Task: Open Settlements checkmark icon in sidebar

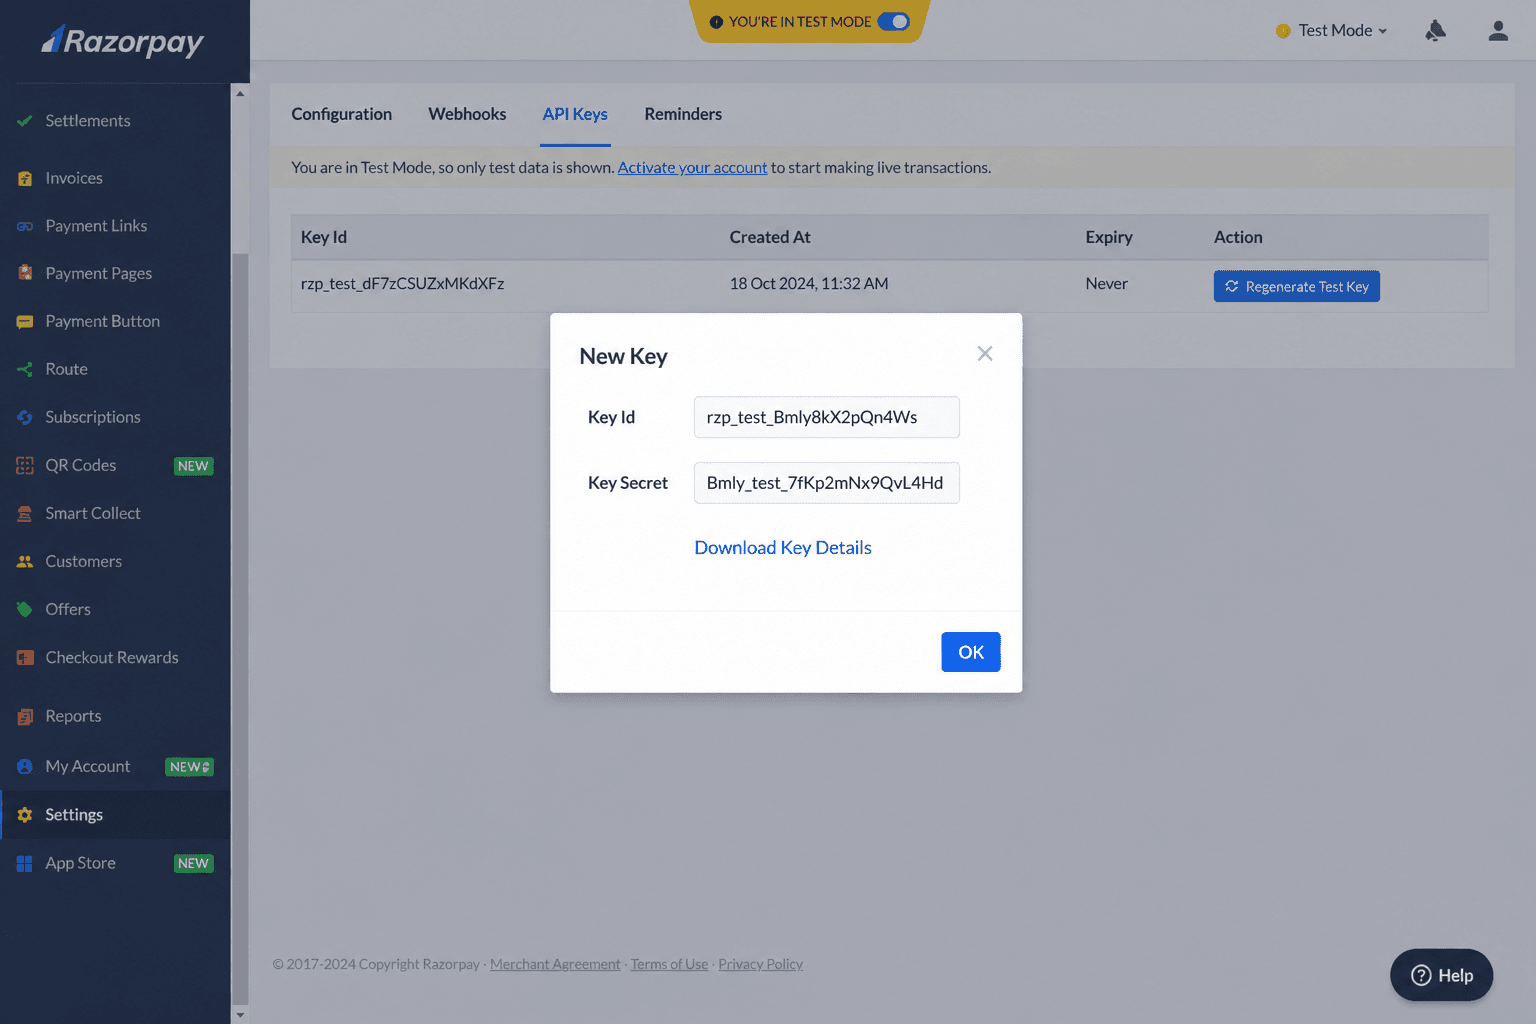Action: (x=25, y=121)
